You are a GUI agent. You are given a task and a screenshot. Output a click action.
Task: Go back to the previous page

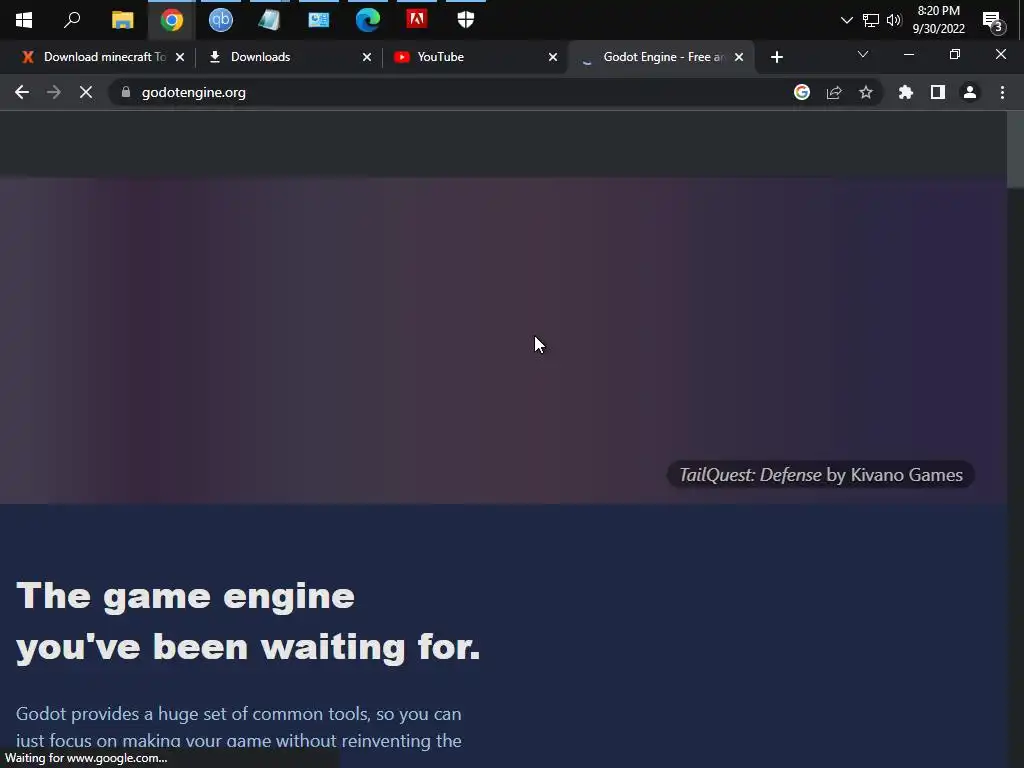pyautogui.click(x=22, y=93)
